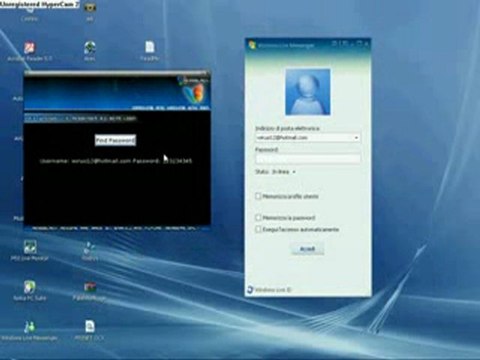This screenshot has height=360, width=480.
Task: Click the Accedi sign-in button
Action: tap(307, 249)
